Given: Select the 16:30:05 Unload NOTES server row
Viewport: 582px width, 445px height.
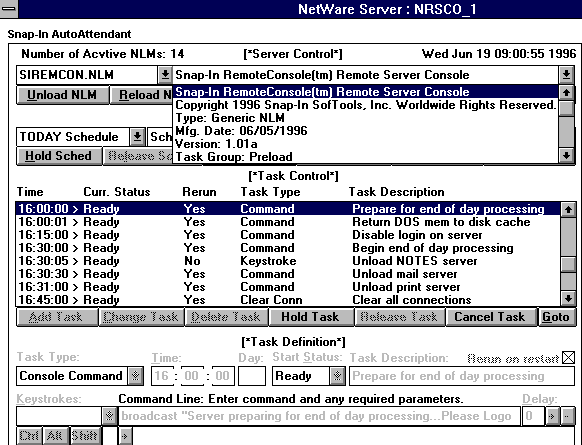Looking at the screenshot, I should (288, 261).
